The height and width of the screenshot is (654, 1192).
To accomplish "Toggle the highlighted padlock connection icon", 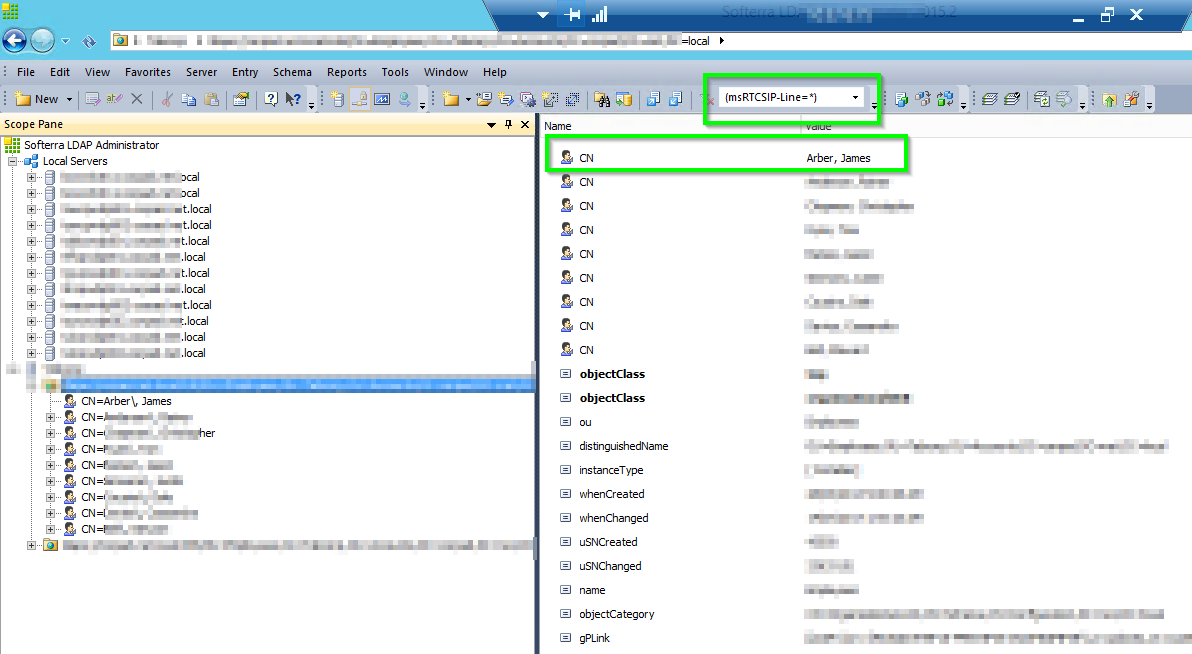I will click(360, 99).
